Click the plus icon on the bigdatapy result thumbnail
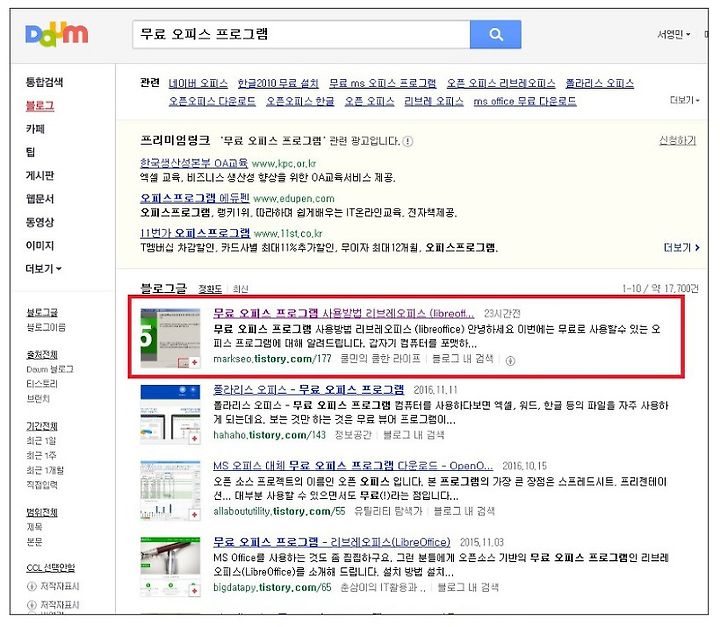Screen dimensions: 720x627 coord(194,591)
